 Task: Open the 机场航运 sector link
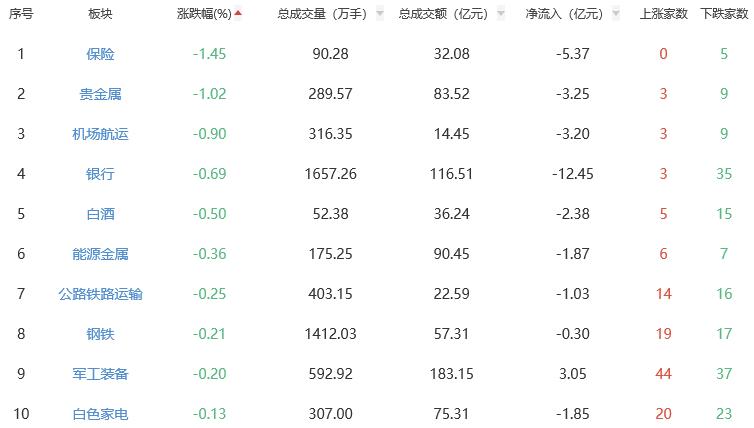[100, 134]
